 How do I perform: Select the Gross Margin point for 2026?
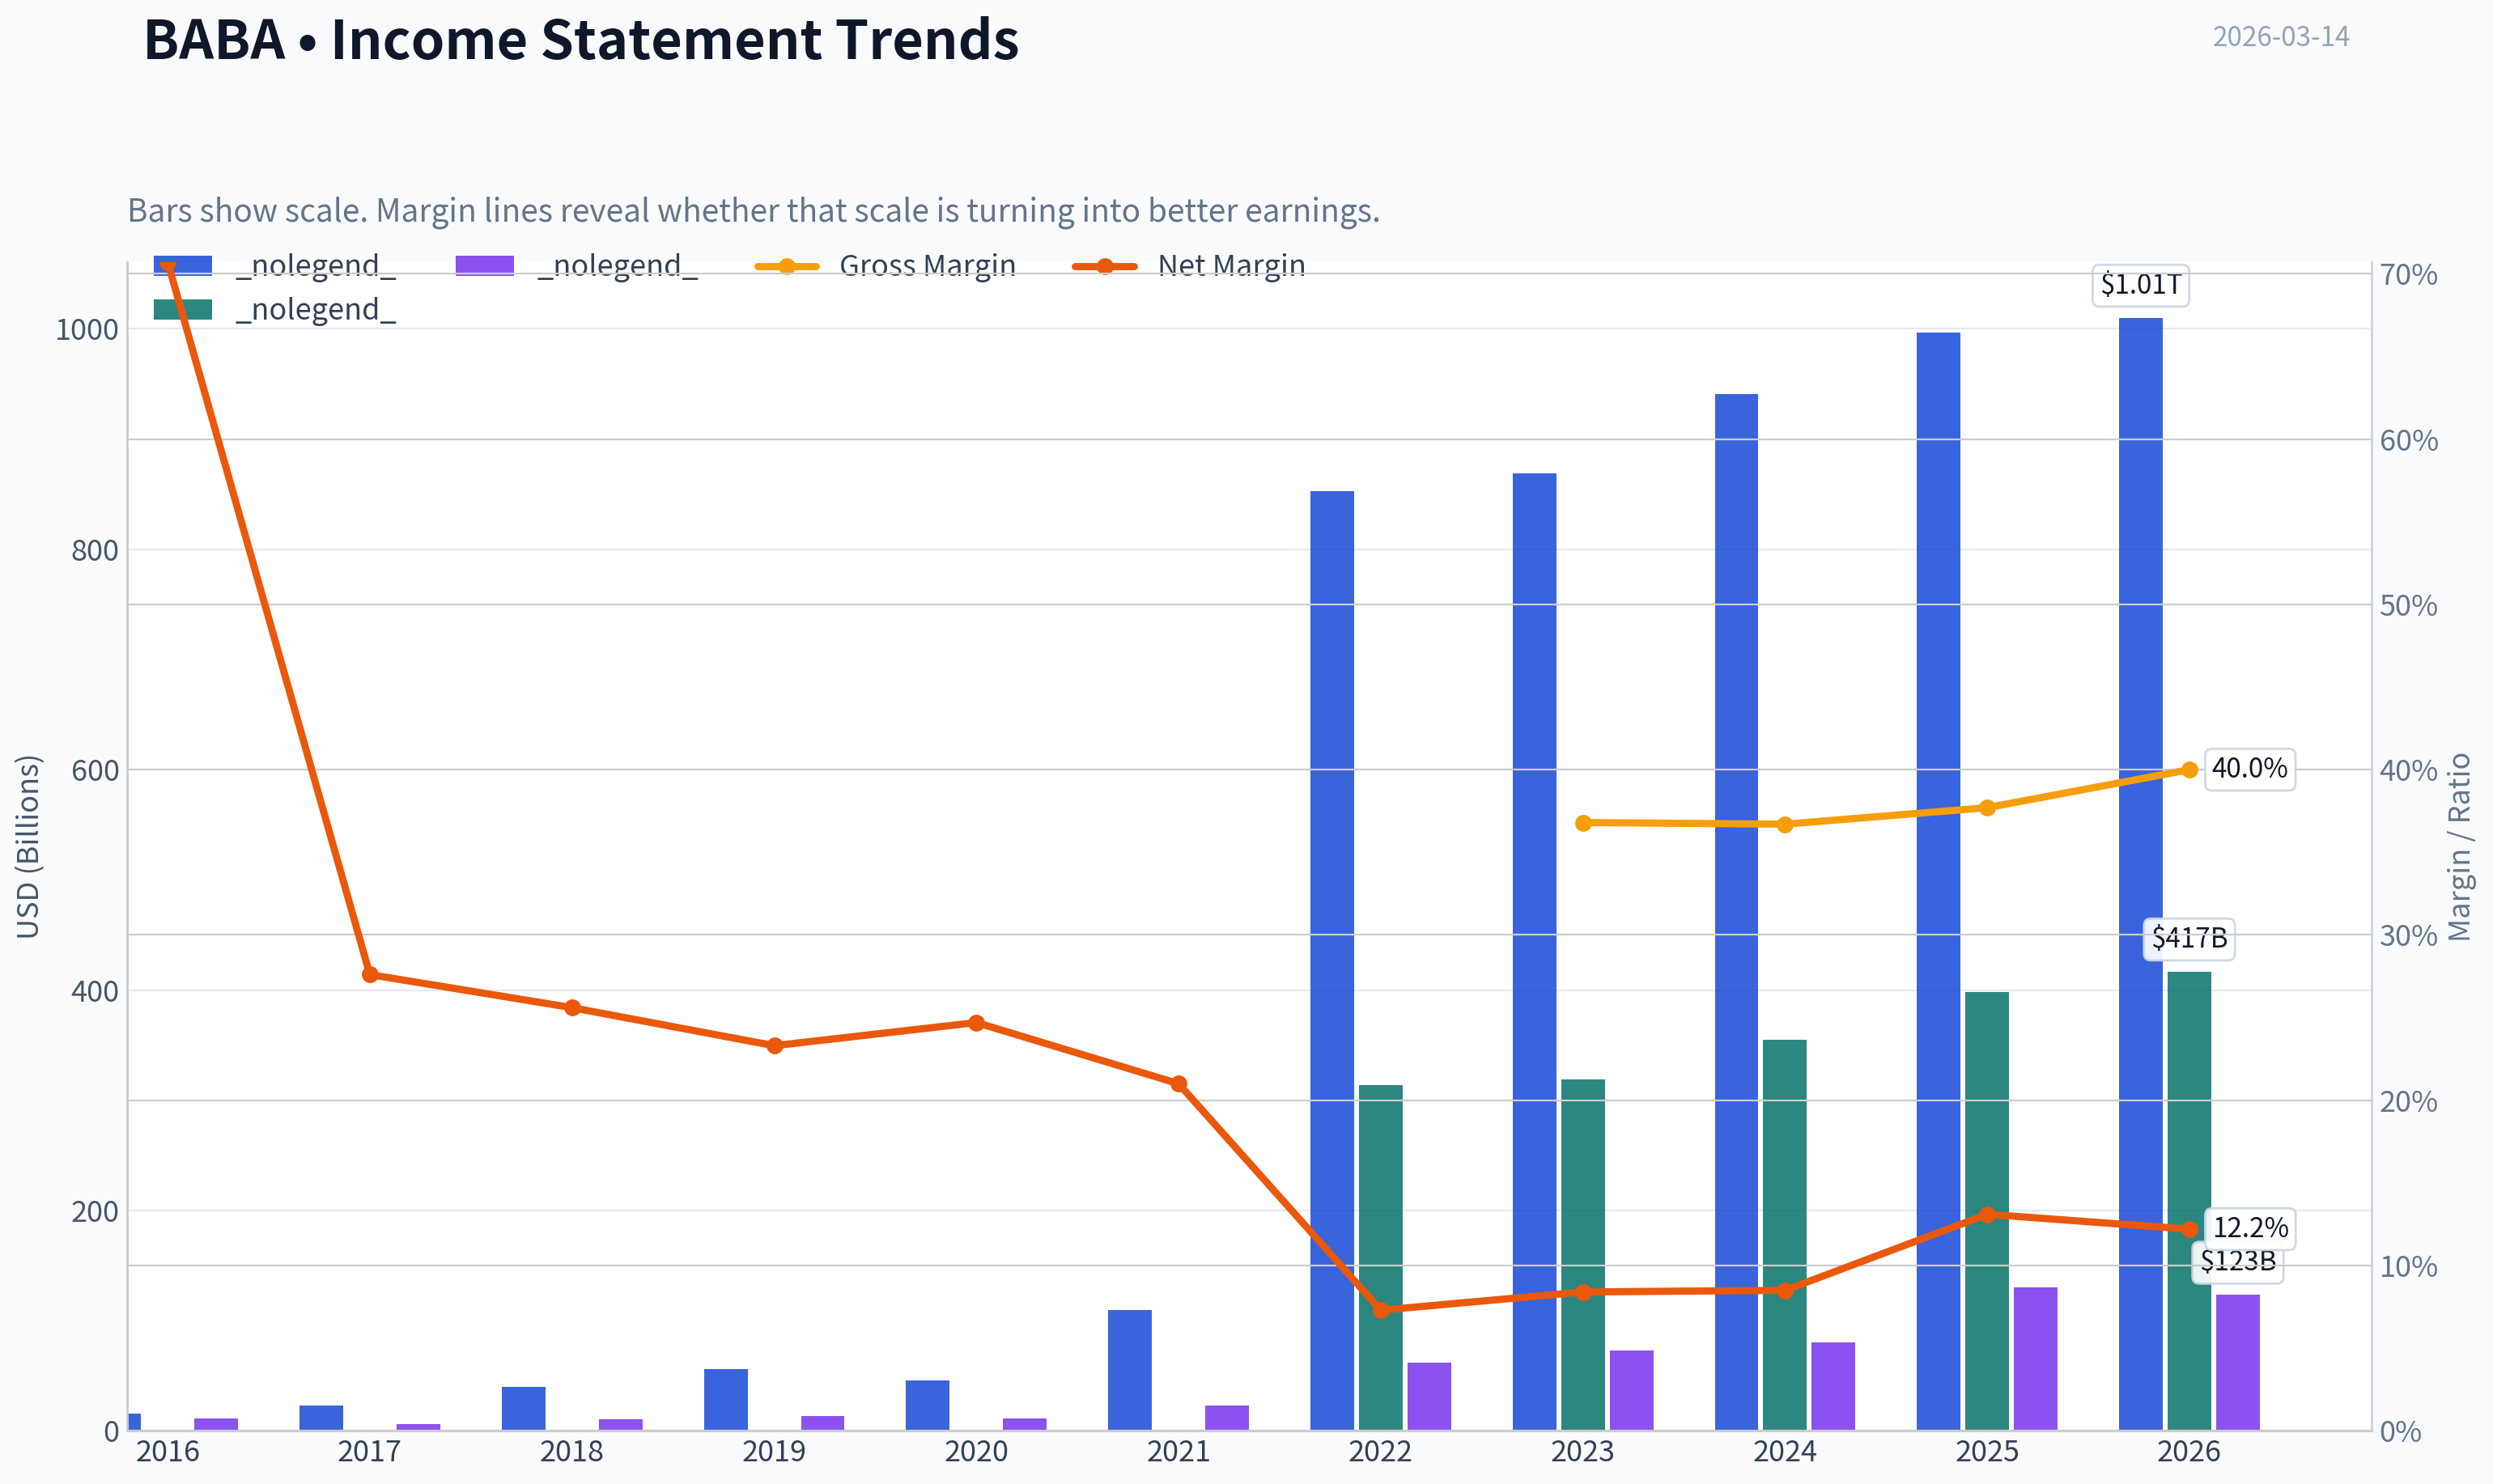pos(2189,770)
